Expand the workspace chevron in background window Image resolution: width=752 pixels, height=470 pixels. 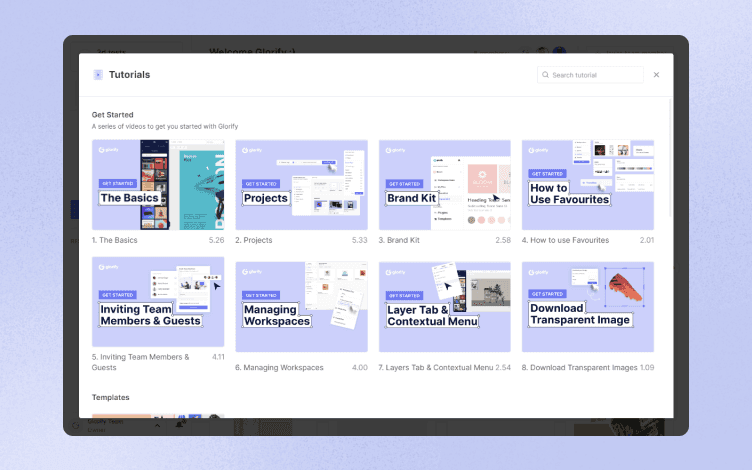pos(157,425)
